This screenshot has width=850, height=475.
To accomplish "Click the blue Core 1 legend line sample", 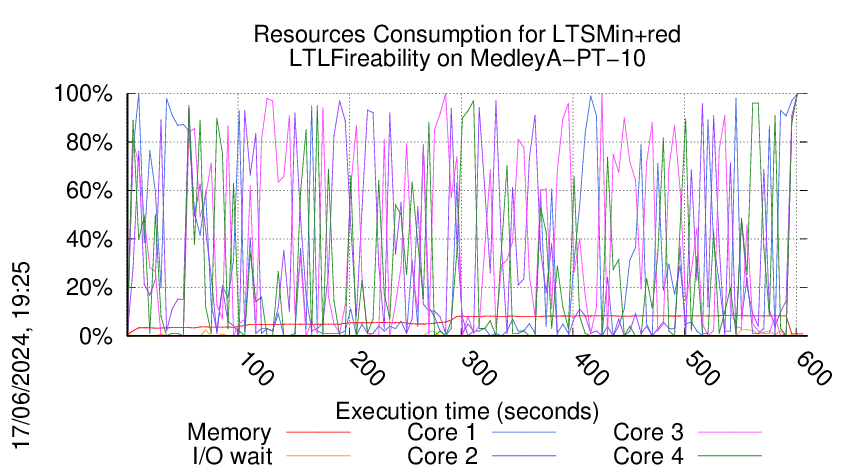I will click(x=524, y=432).
